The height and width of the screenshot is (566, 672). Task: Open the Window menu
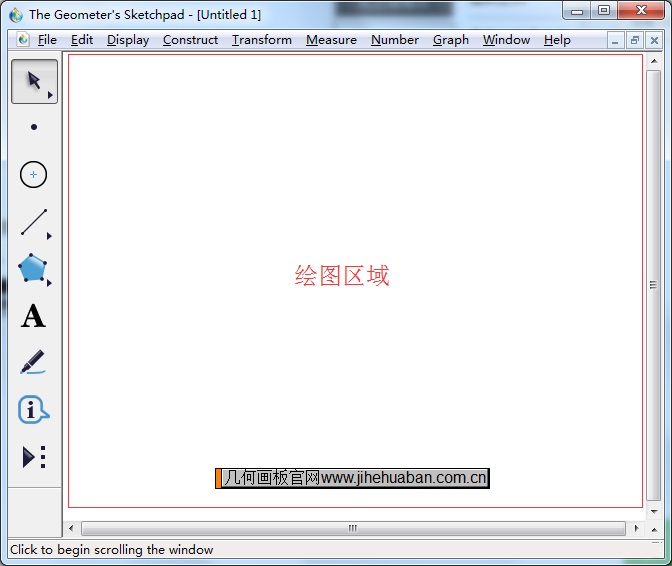(x=507, y=40)
